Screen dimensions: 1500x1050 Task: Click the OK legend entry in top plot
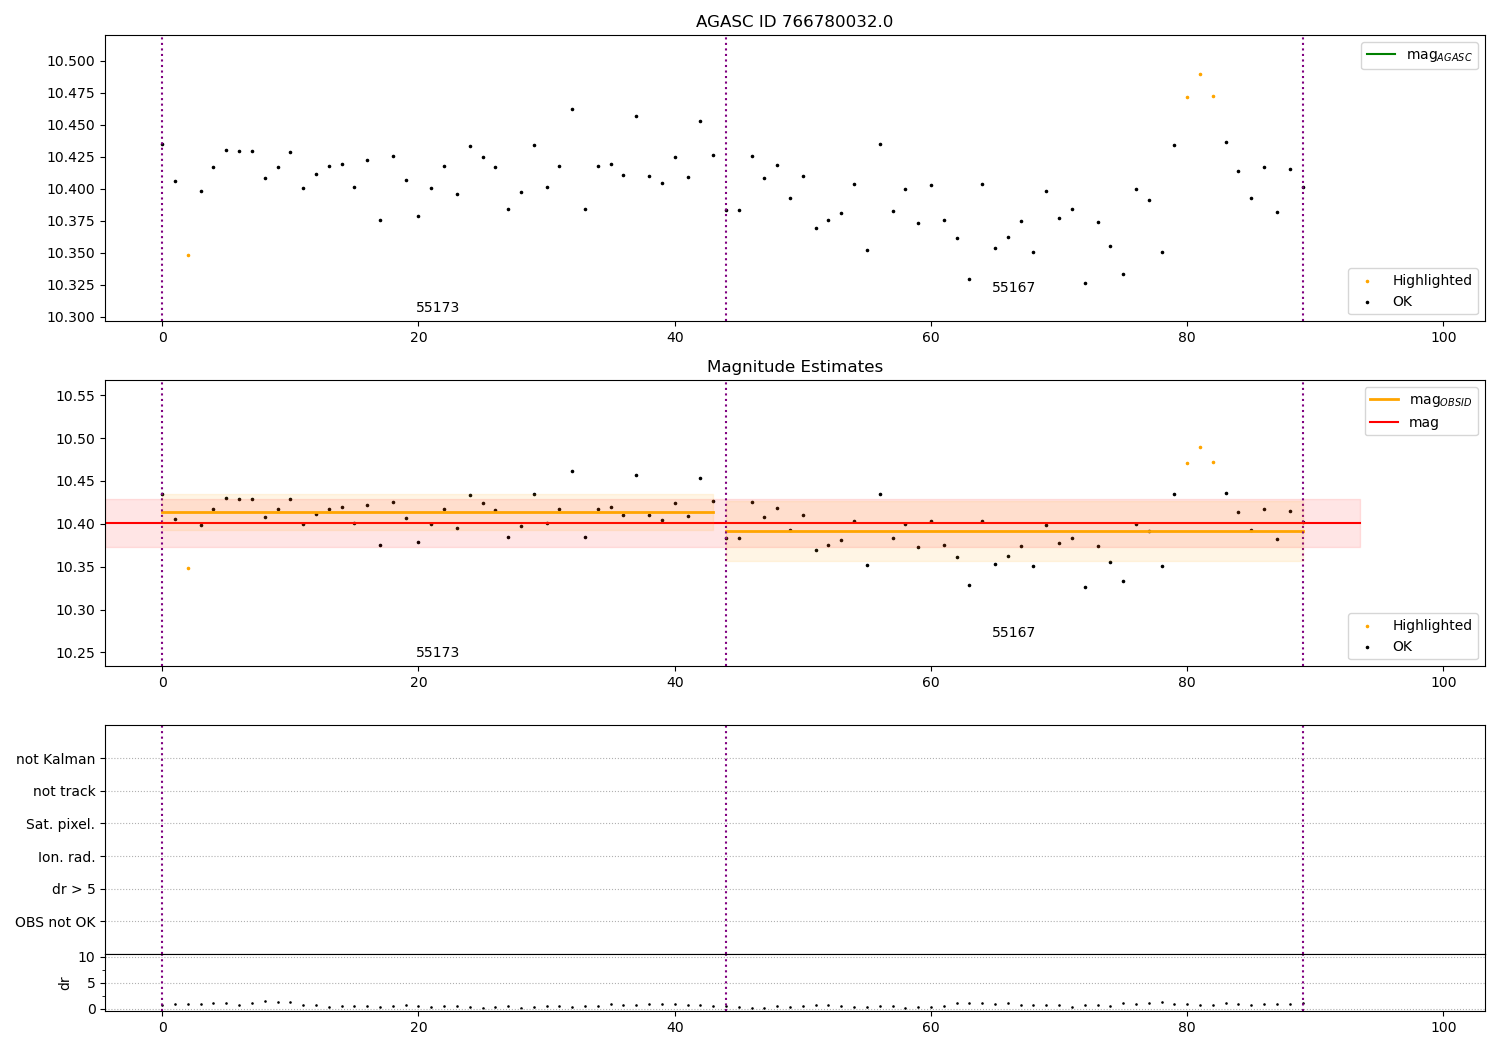[x=1390, y=302]
